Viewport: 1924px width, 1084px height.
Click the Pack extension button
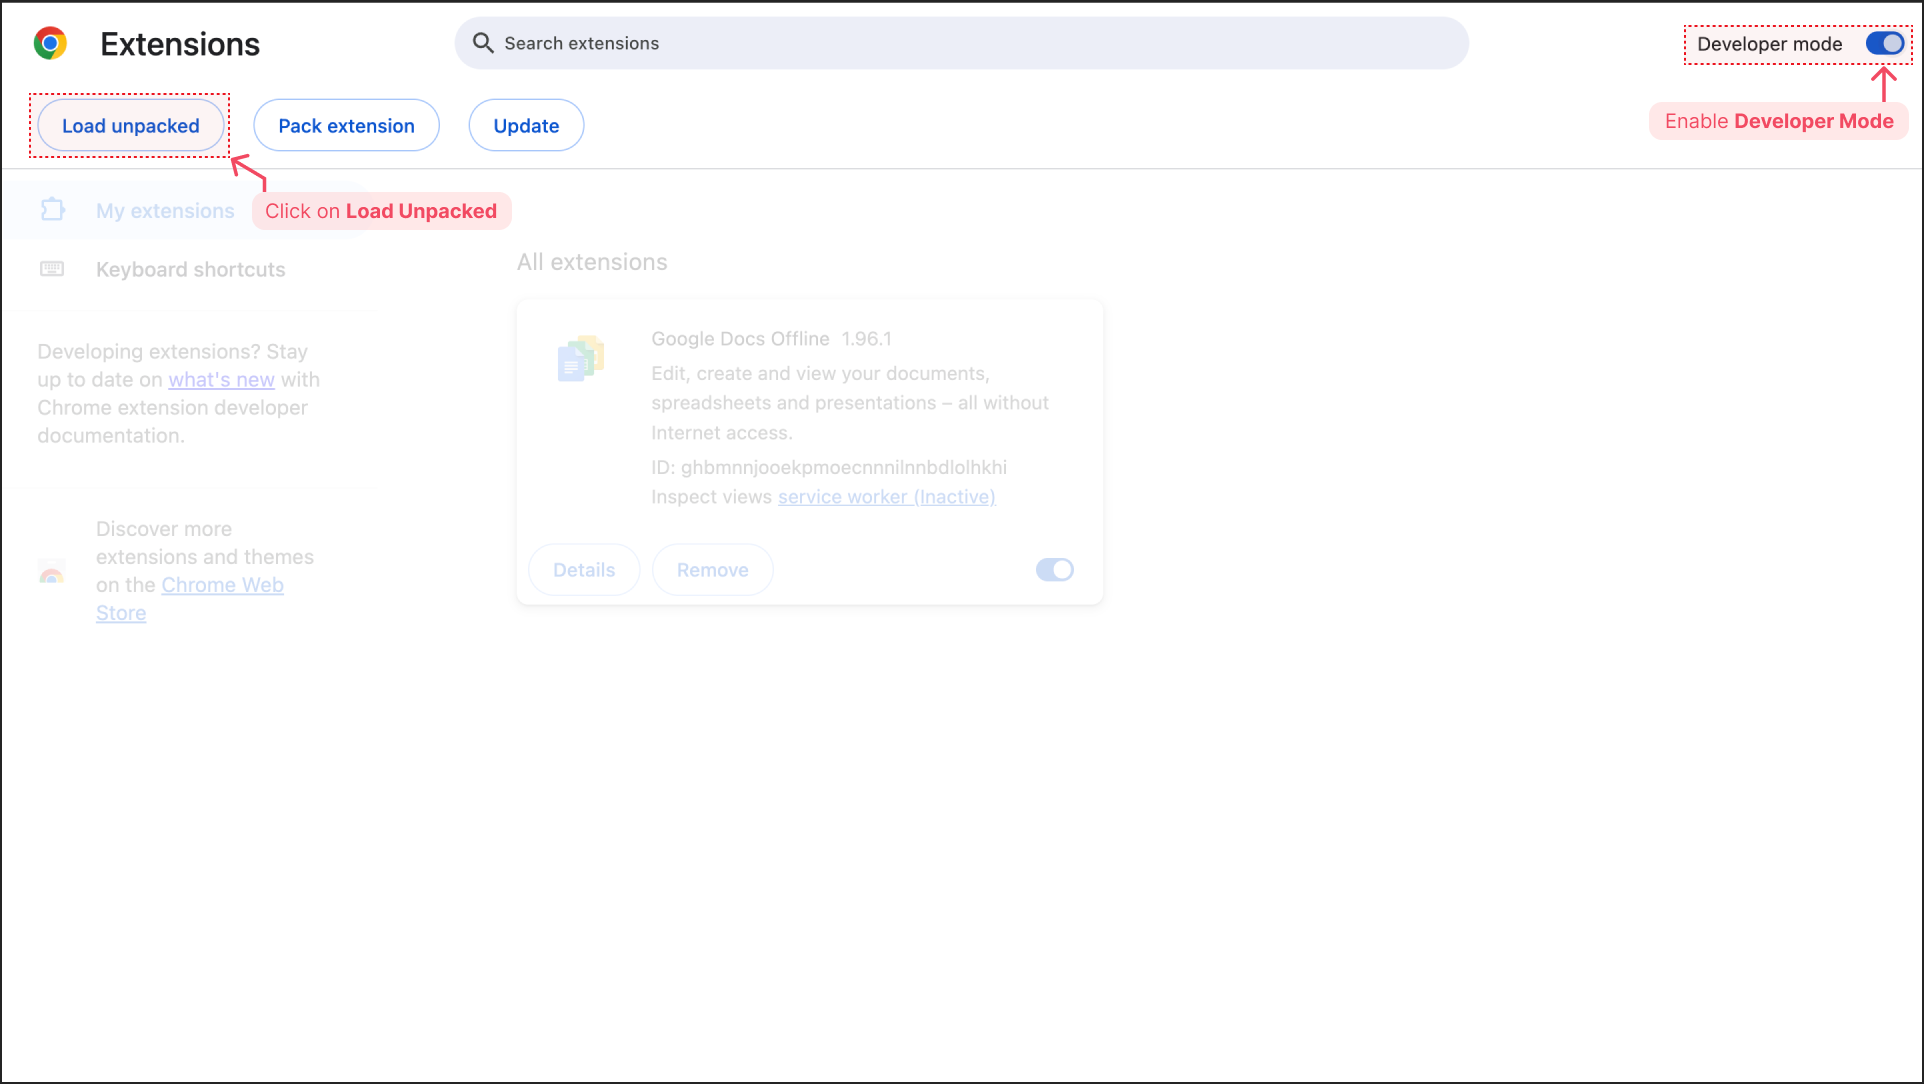pyautogui.click(x=346, y=126)
